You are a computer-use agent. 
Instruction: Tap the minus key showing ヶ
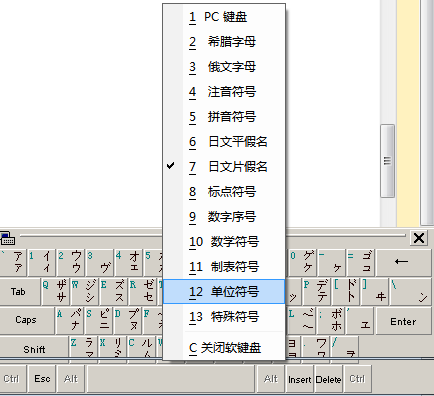click(331, 262)
